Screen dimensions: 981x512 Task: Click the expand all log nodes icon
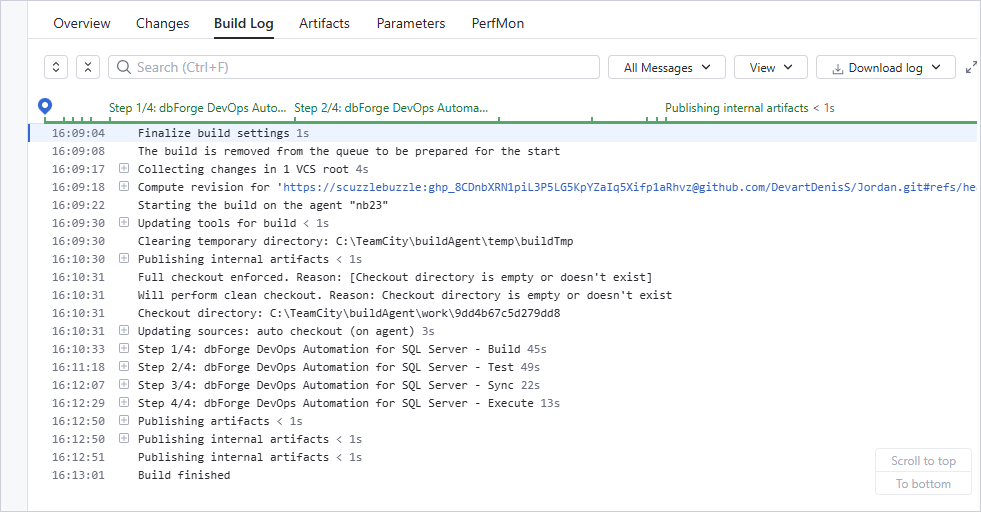56,67
